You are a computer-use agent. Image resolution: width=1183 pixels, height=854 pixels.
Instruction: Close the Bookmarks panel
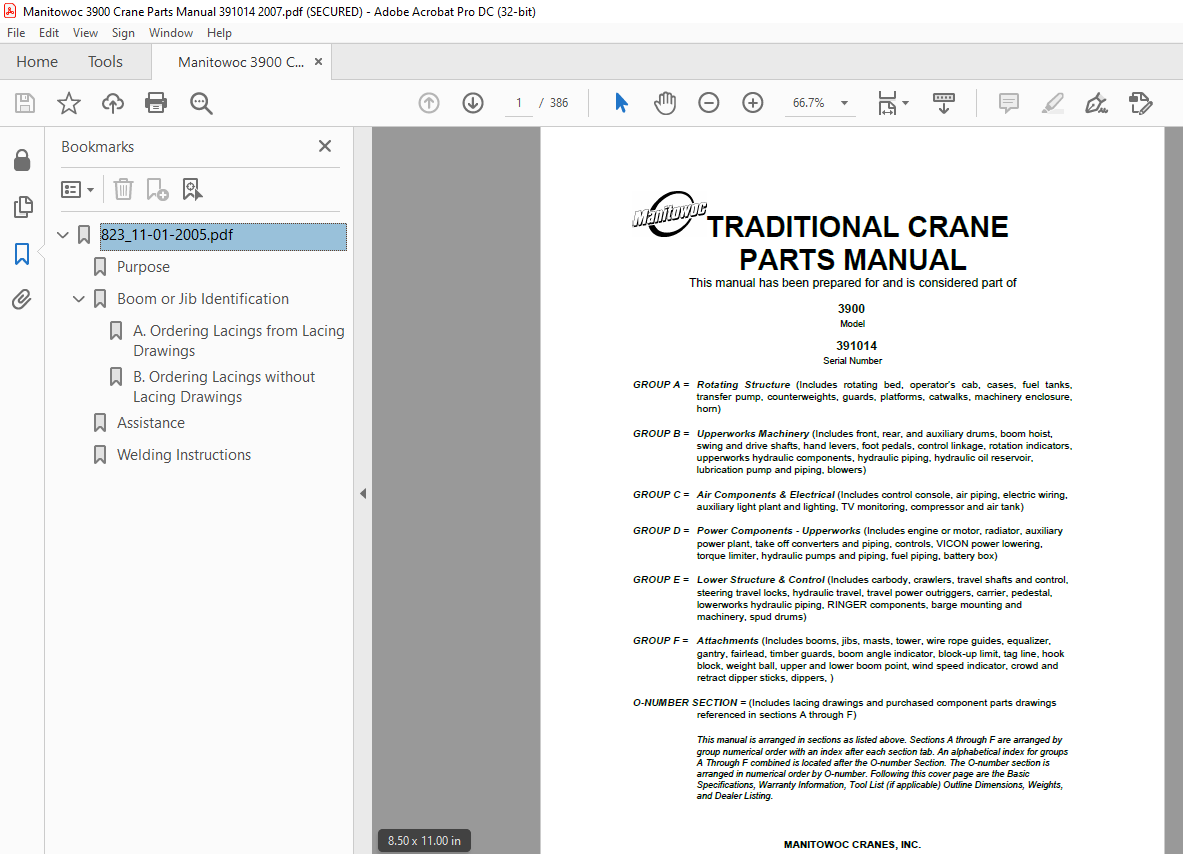coord(324,146)
